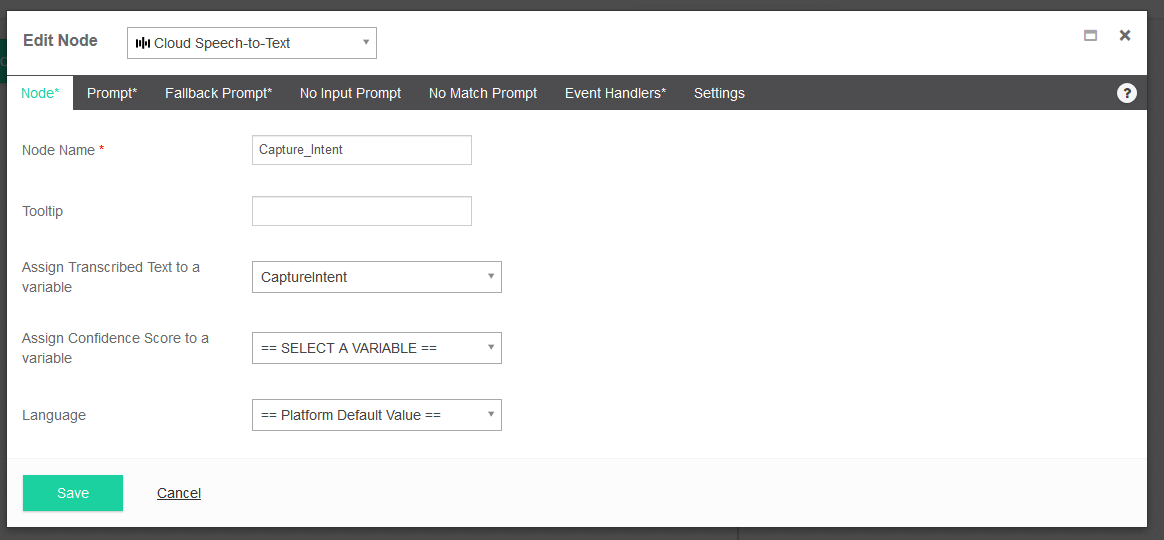Click the Cloud Speech-to-Text waveform icon

tap(143, 43)
